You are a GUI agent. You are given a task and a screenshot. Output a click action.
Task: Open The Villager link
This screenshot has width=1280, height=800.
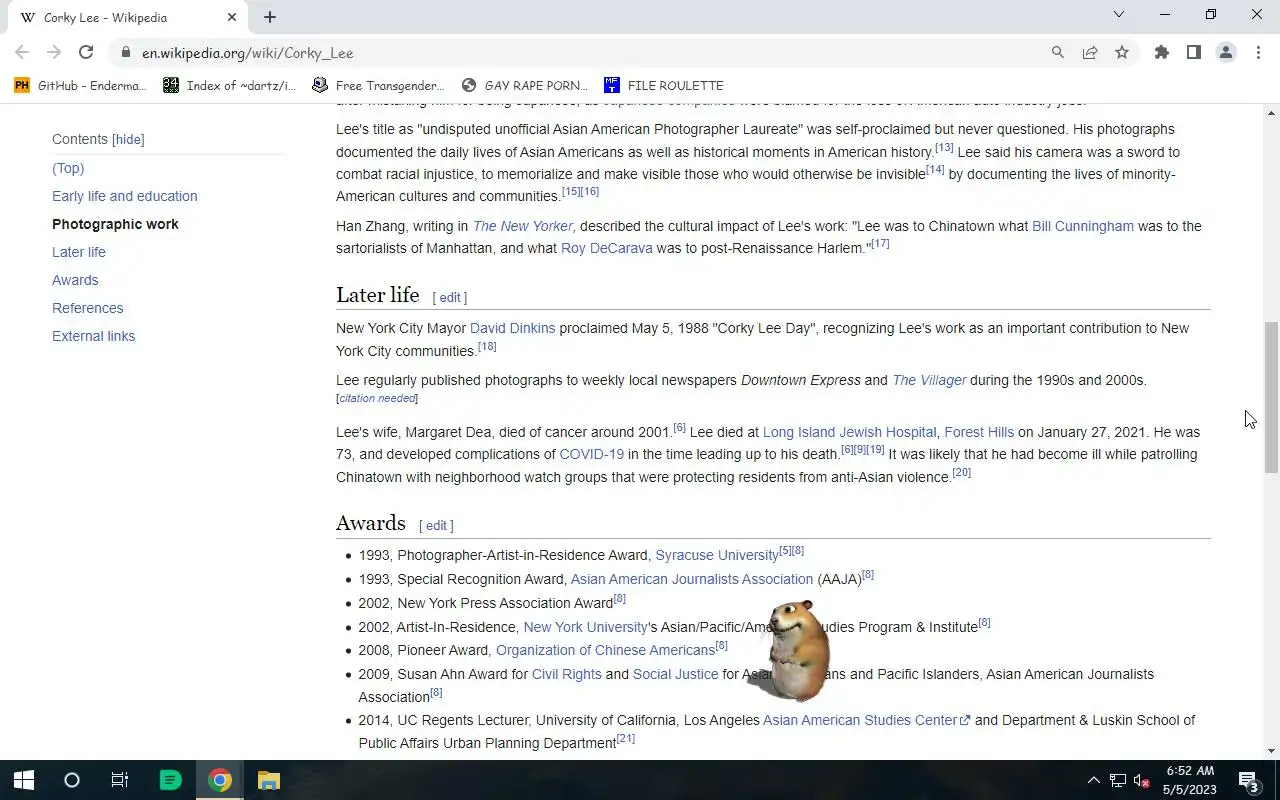tap(929, 380)
